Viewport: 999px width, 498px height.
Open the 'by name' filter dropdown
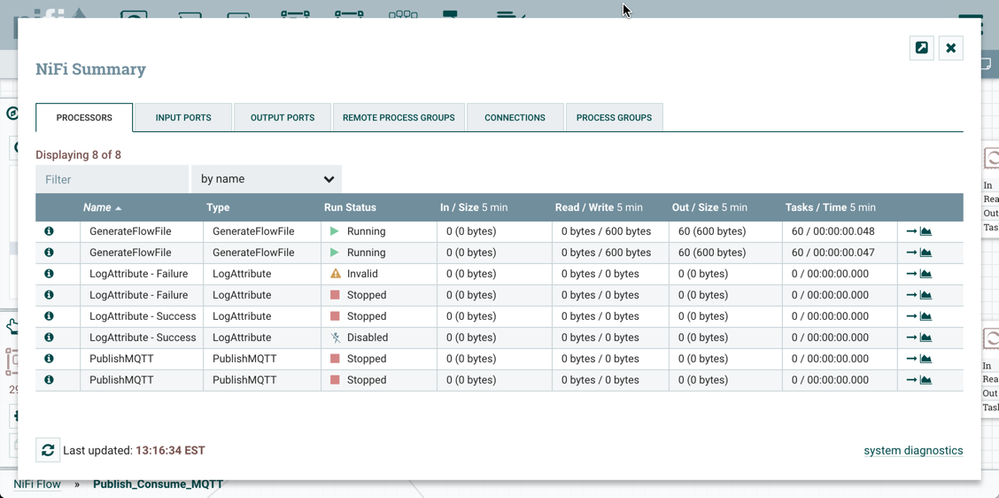click(x=266, y=179)
